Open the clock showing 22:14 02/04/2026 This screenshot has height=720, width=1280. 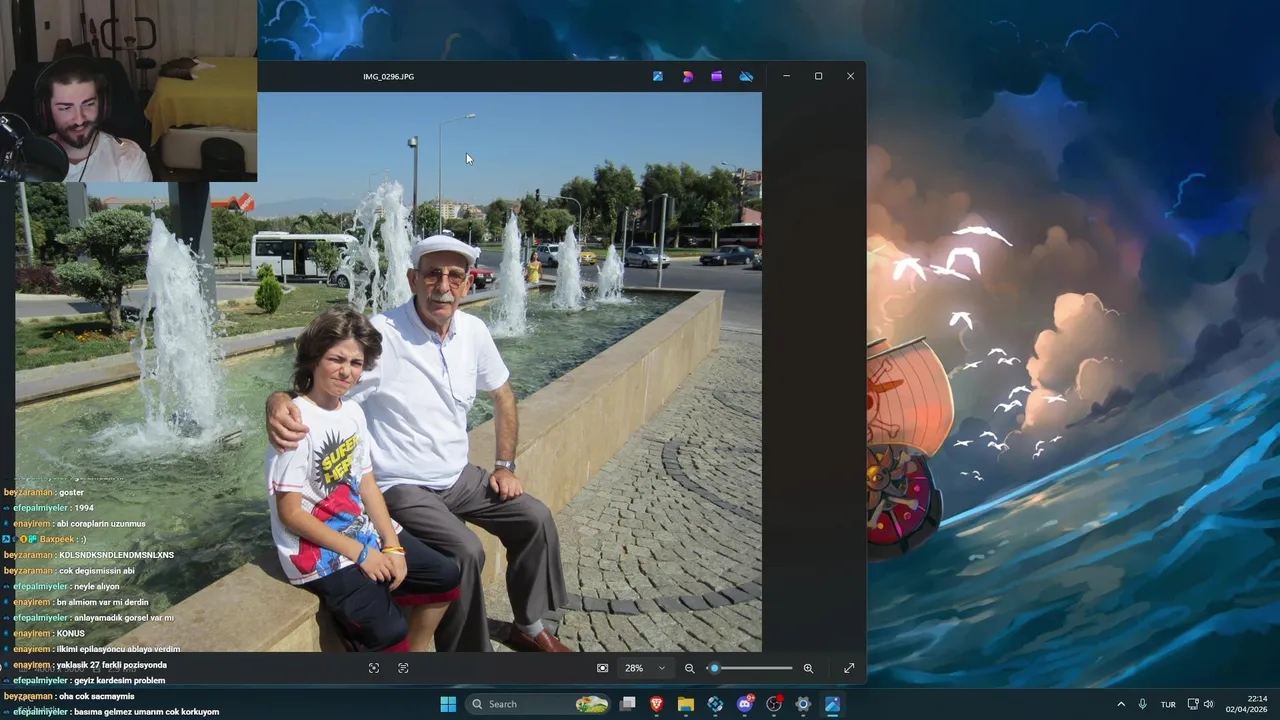click(1247, 704)
